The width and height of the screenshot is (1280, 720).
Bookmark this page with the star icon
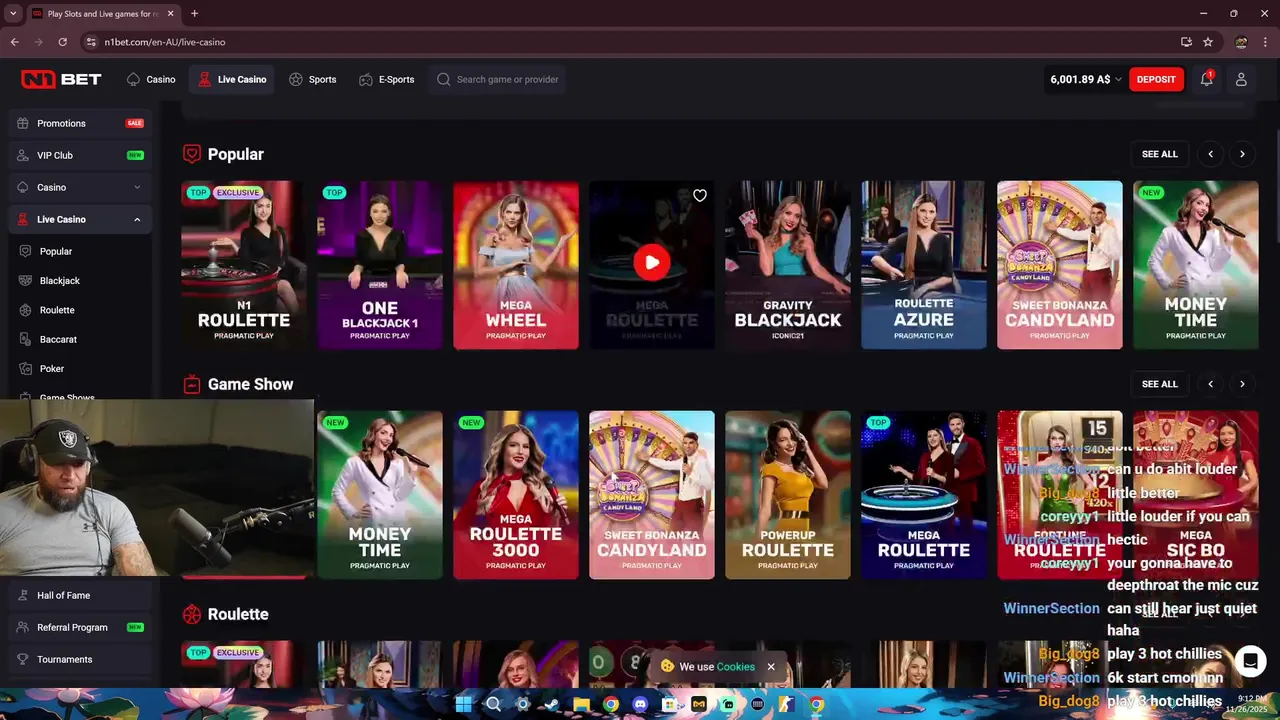click(x=1208, y=42)
